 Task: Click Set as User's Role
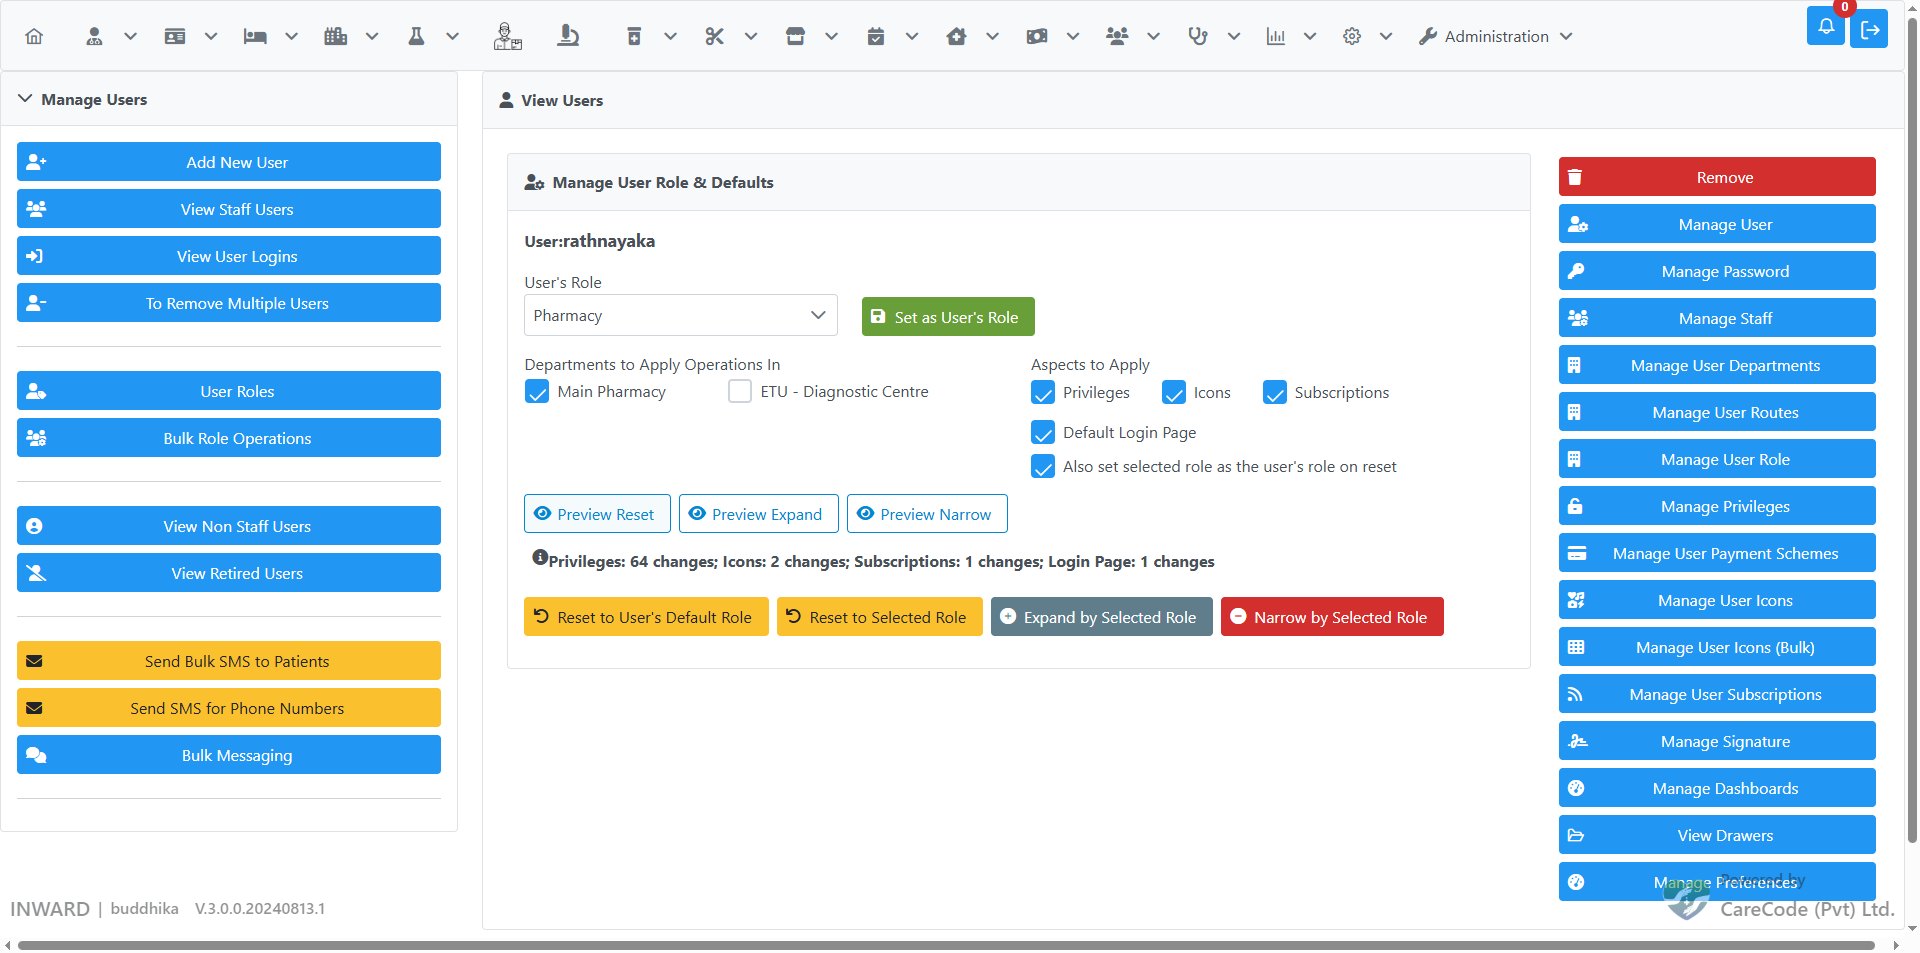(948, 317)
